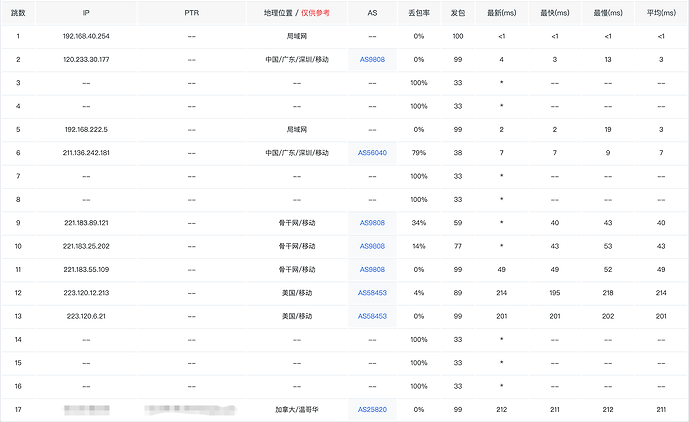689x422 pixels.
Task: Select the IP 221.183.55.109
Action: pyautogui.click(x=86, y=269)
